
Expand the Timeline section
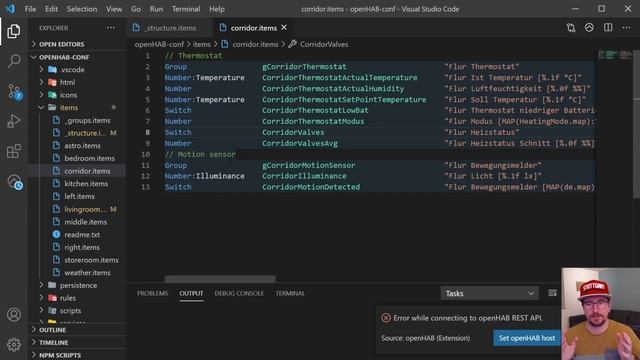click(78, 342)
